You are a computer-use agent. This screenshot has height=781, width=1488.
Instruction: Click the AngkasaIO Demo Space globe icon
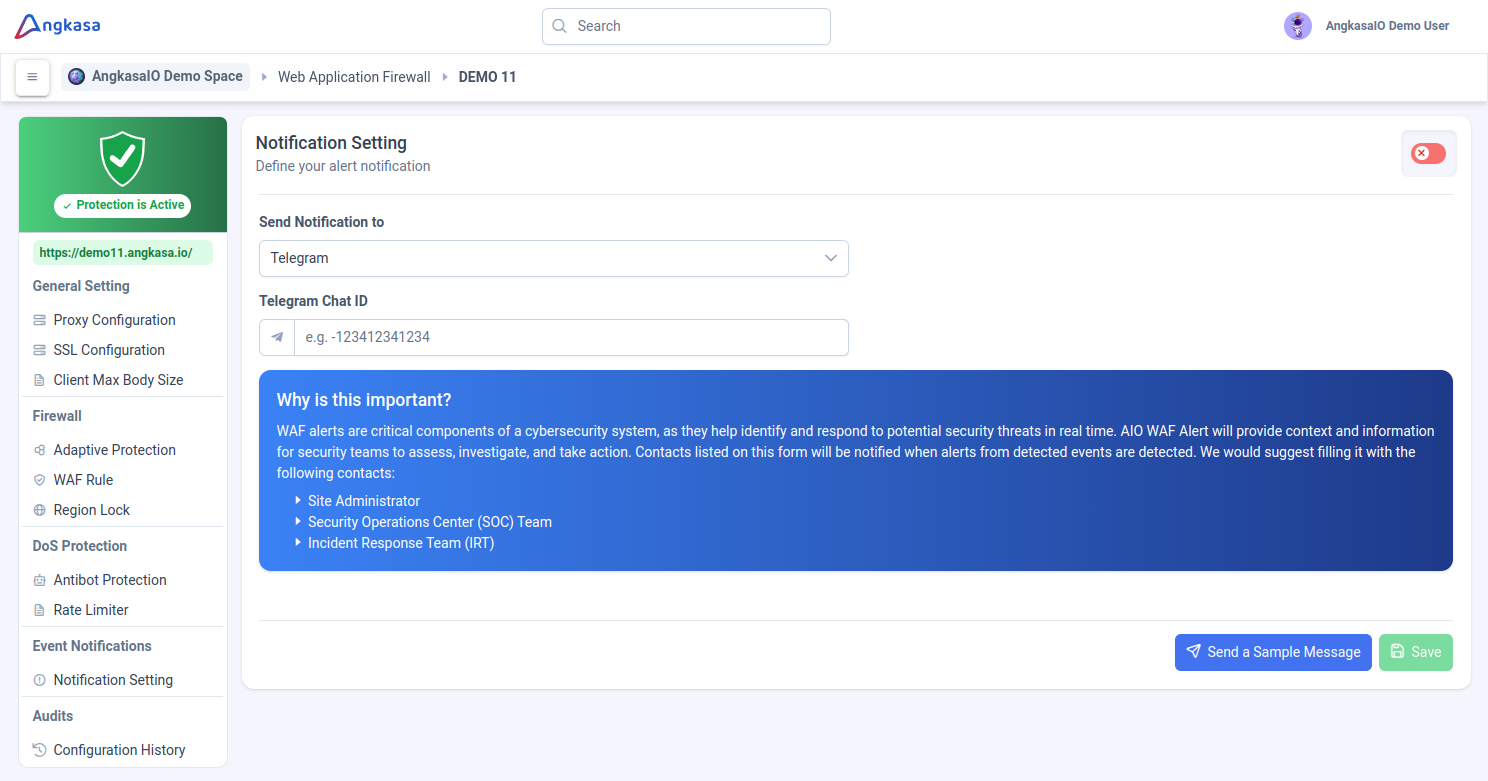tap(77, 77)
